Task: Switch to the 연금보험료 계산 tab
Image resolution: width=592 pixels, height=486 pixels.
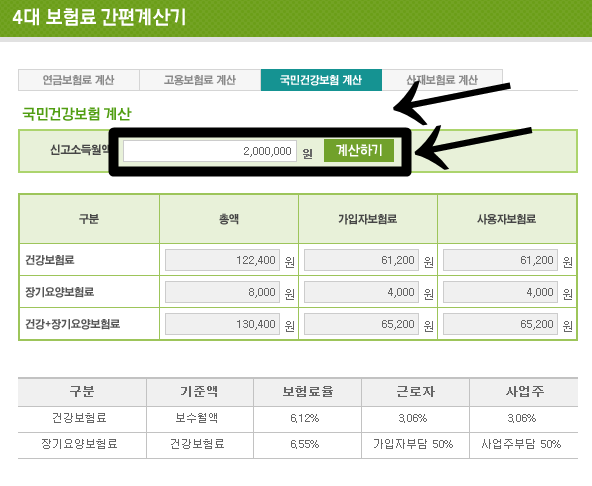Action: tap(79, 80)
